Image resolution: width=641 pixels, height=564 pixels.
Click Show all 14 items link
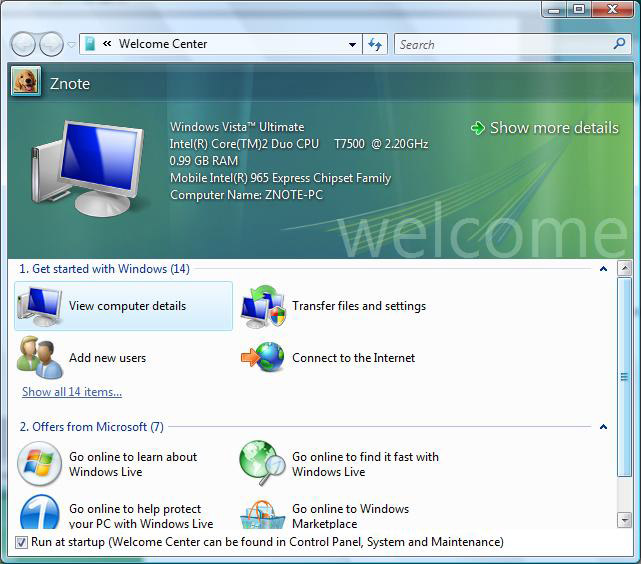[x=72, y=392]
